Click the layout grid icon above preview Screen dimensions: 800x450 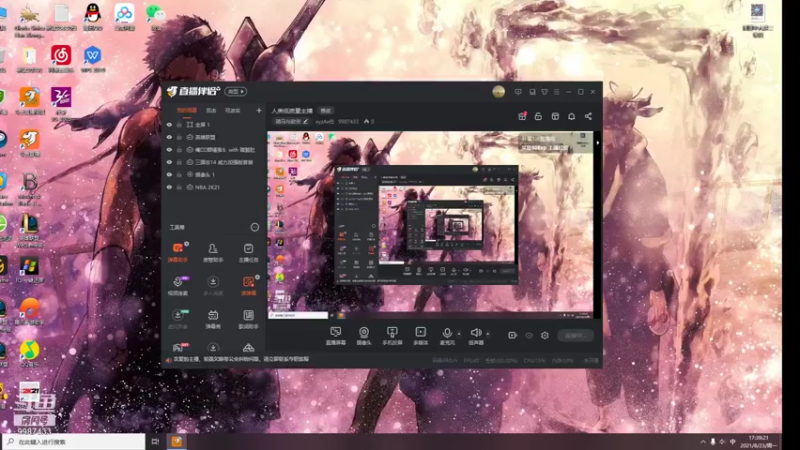click(x=555, y=116)
